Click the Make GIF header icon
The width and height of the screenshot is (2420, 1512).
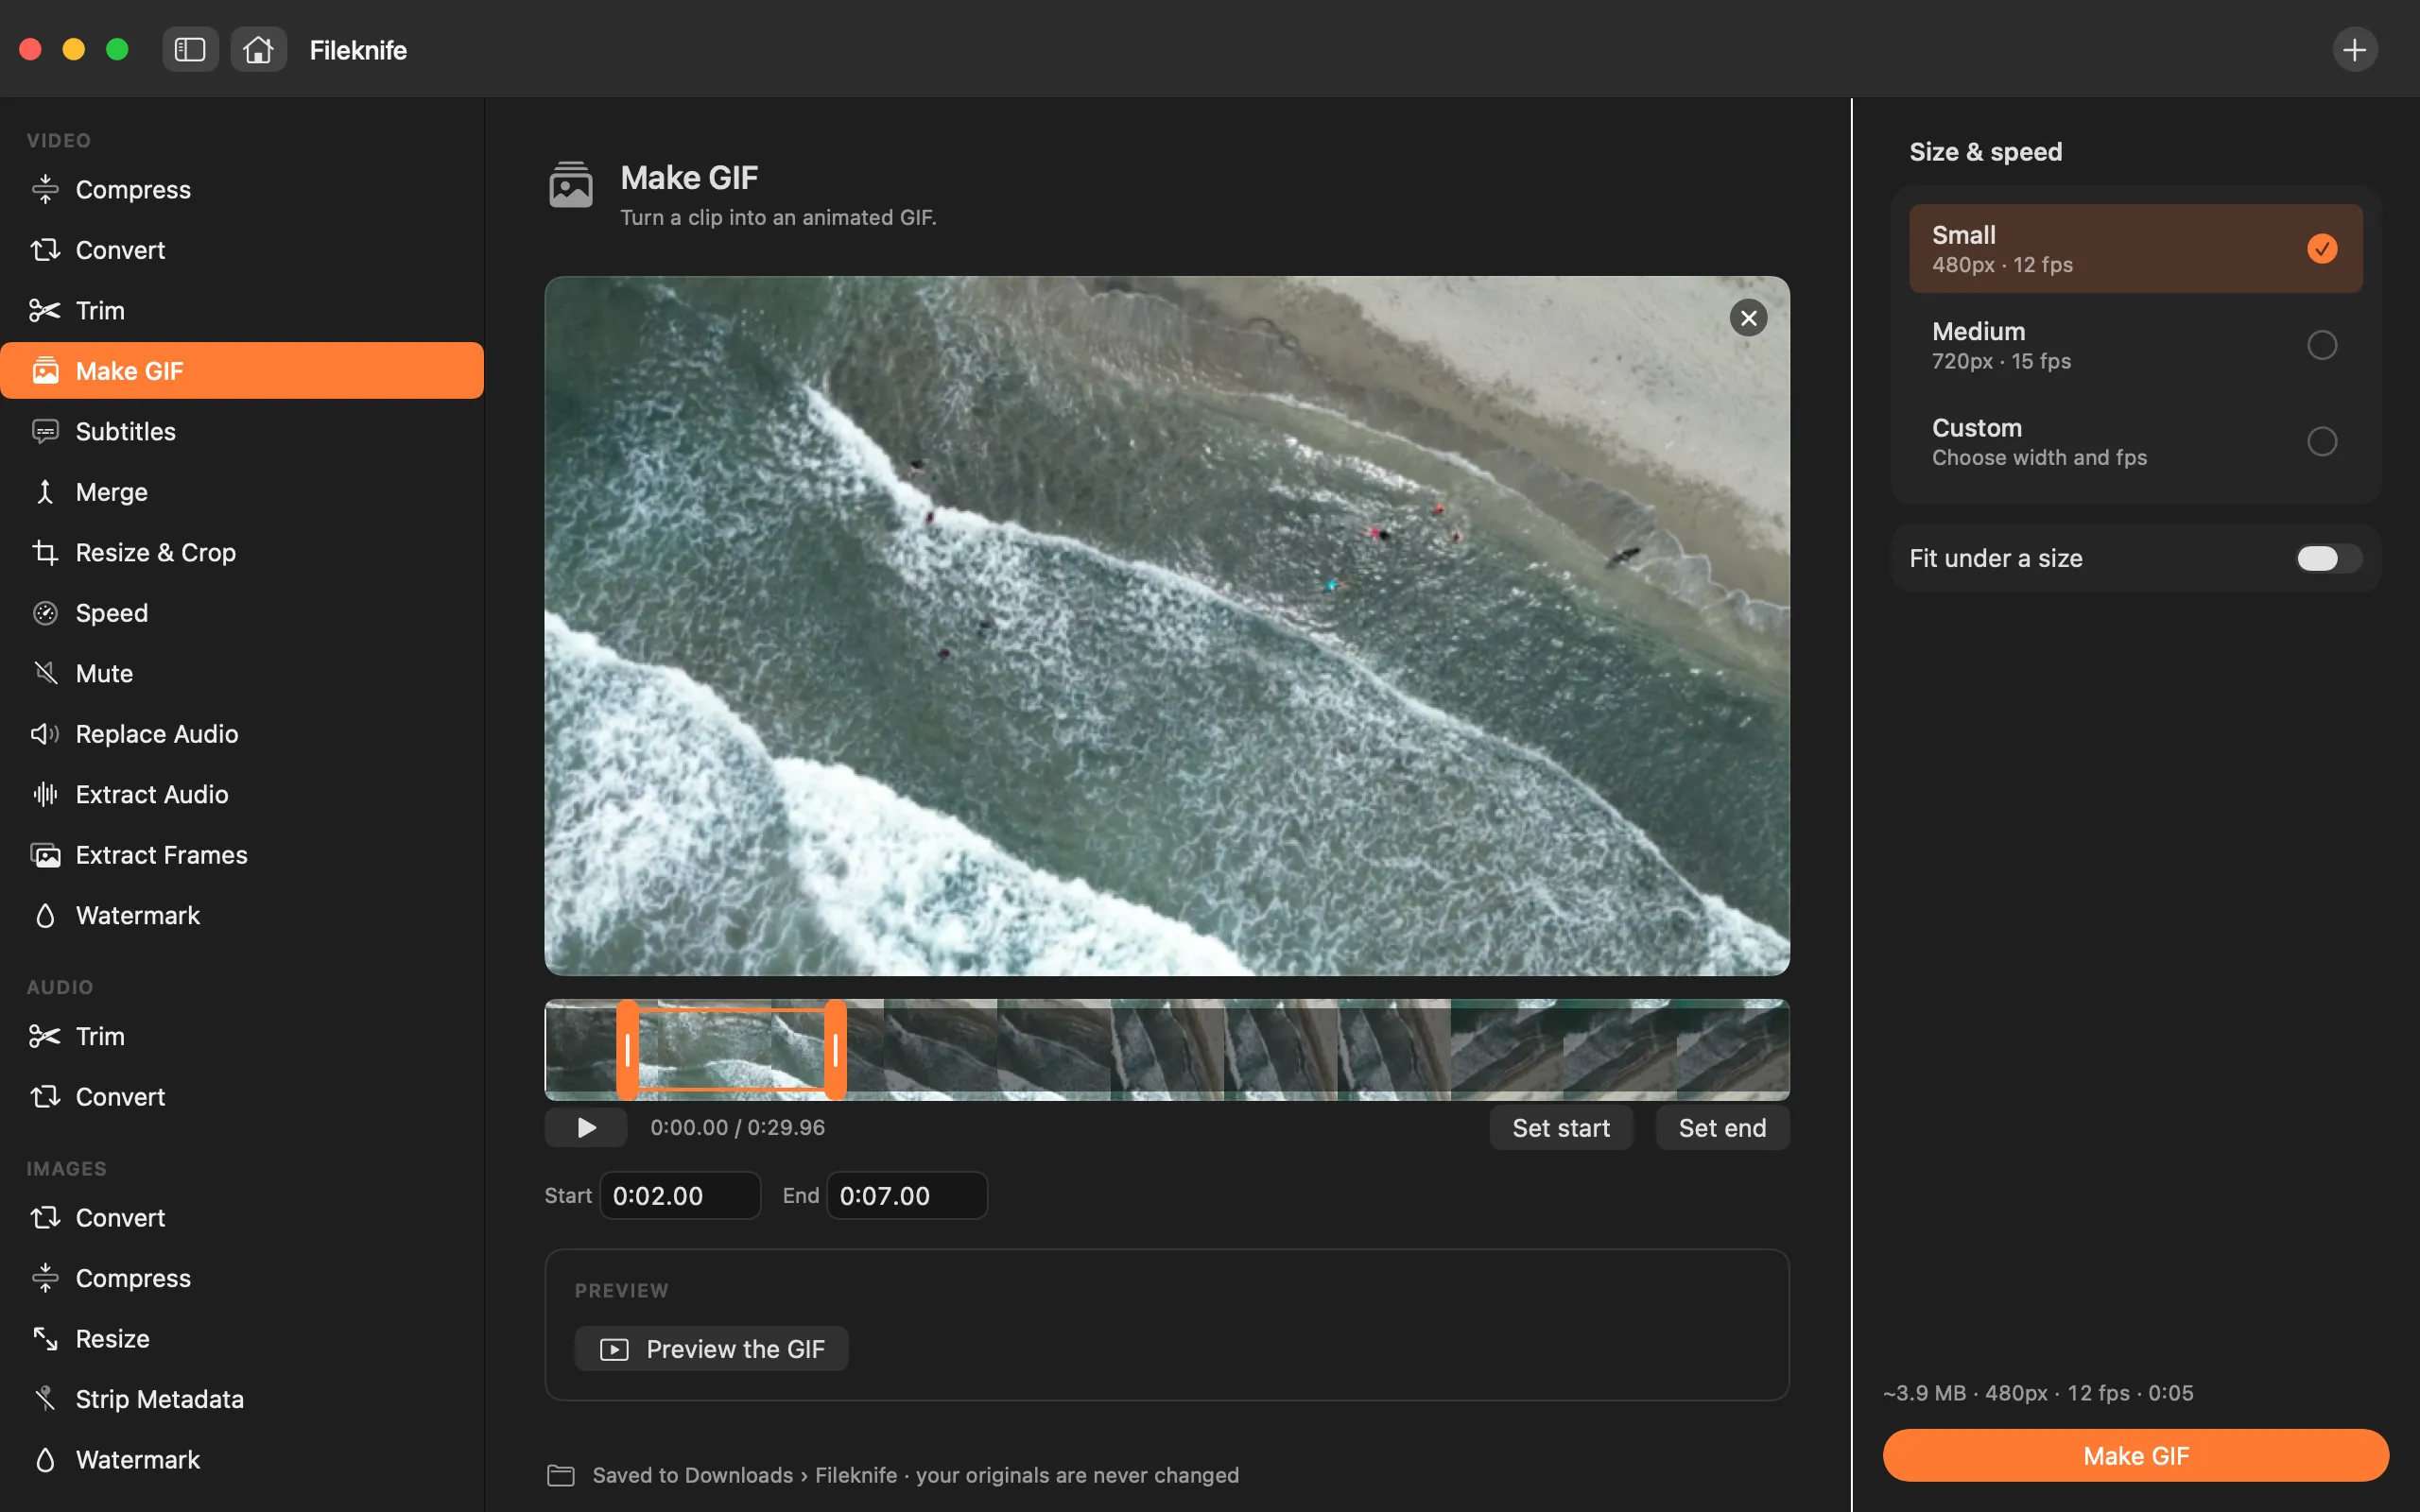[x=571, y=185]
